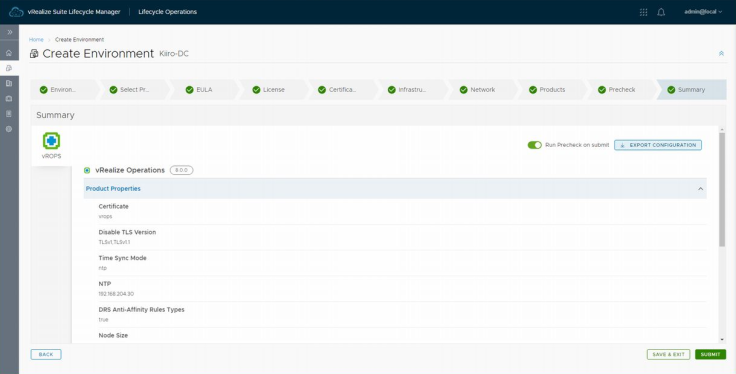This screenshot has height=374, width=736.
Task: Collapse the Product Properties section chevron
Action: [700, 189]
